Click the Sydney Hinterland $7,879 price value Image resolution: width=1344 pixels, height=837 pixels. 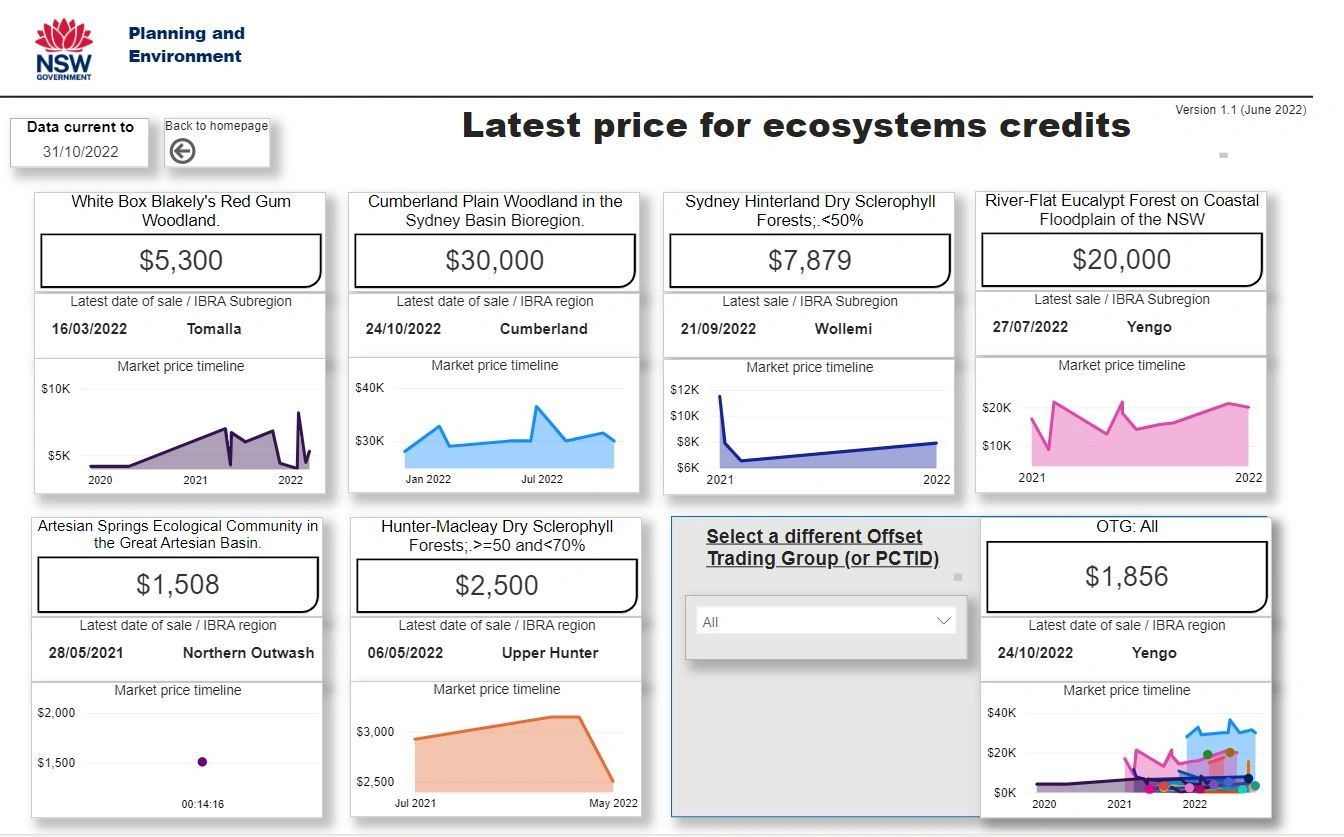808,260
